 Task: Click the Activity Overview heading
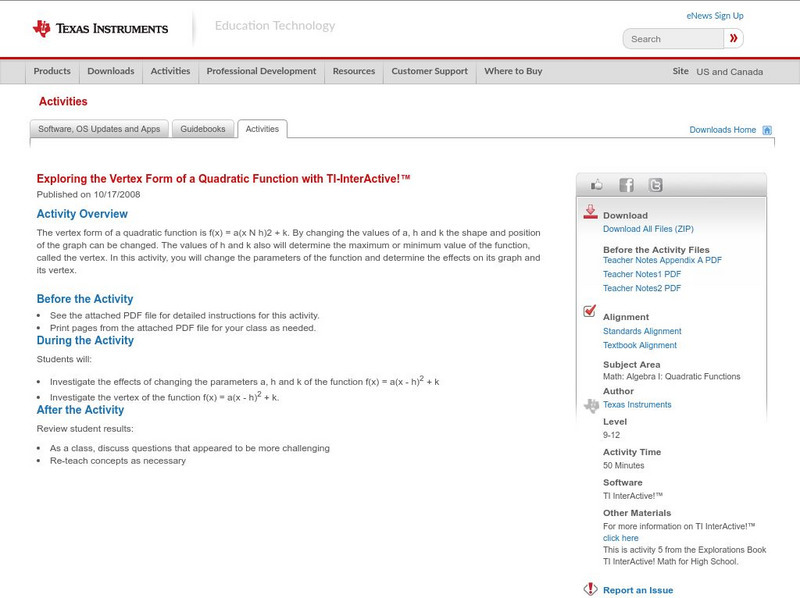tap(82, 214)
